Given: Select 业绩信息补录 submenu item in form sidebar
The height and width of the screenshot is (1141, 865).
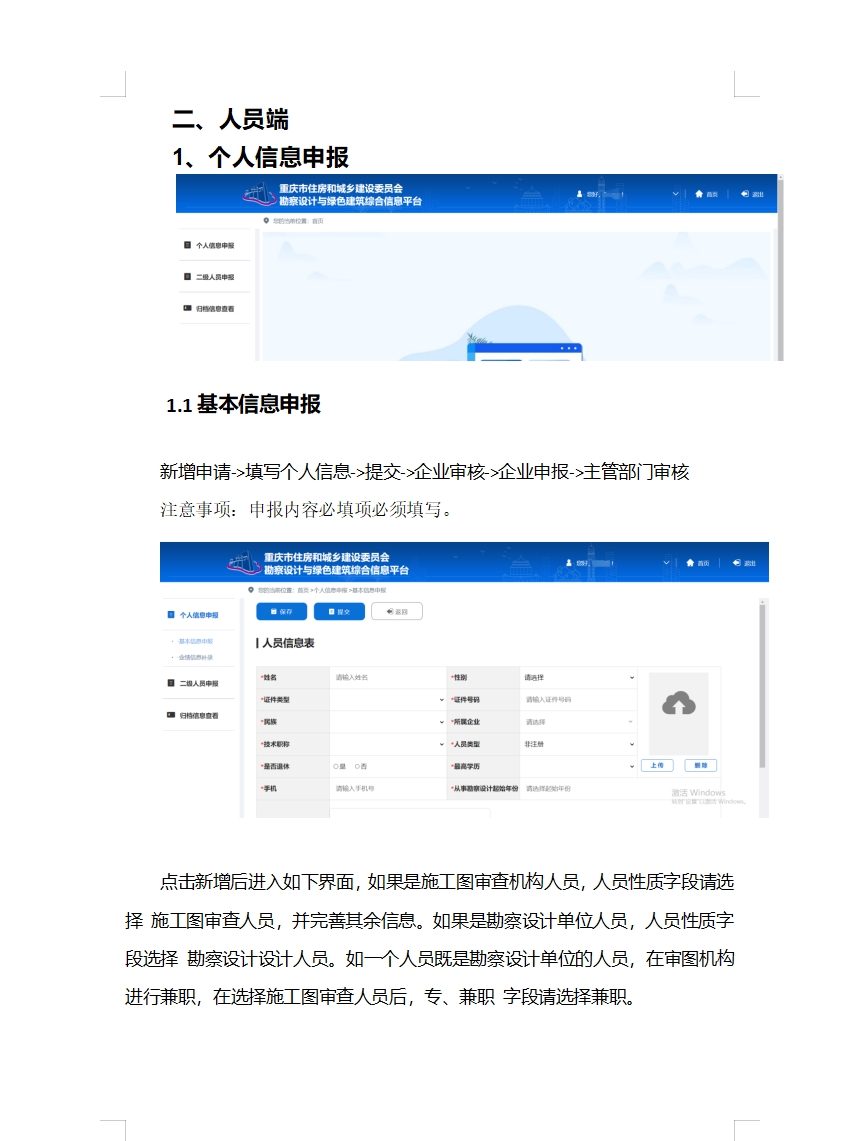Looking at the screenshot, I should [x=195, y=657].
